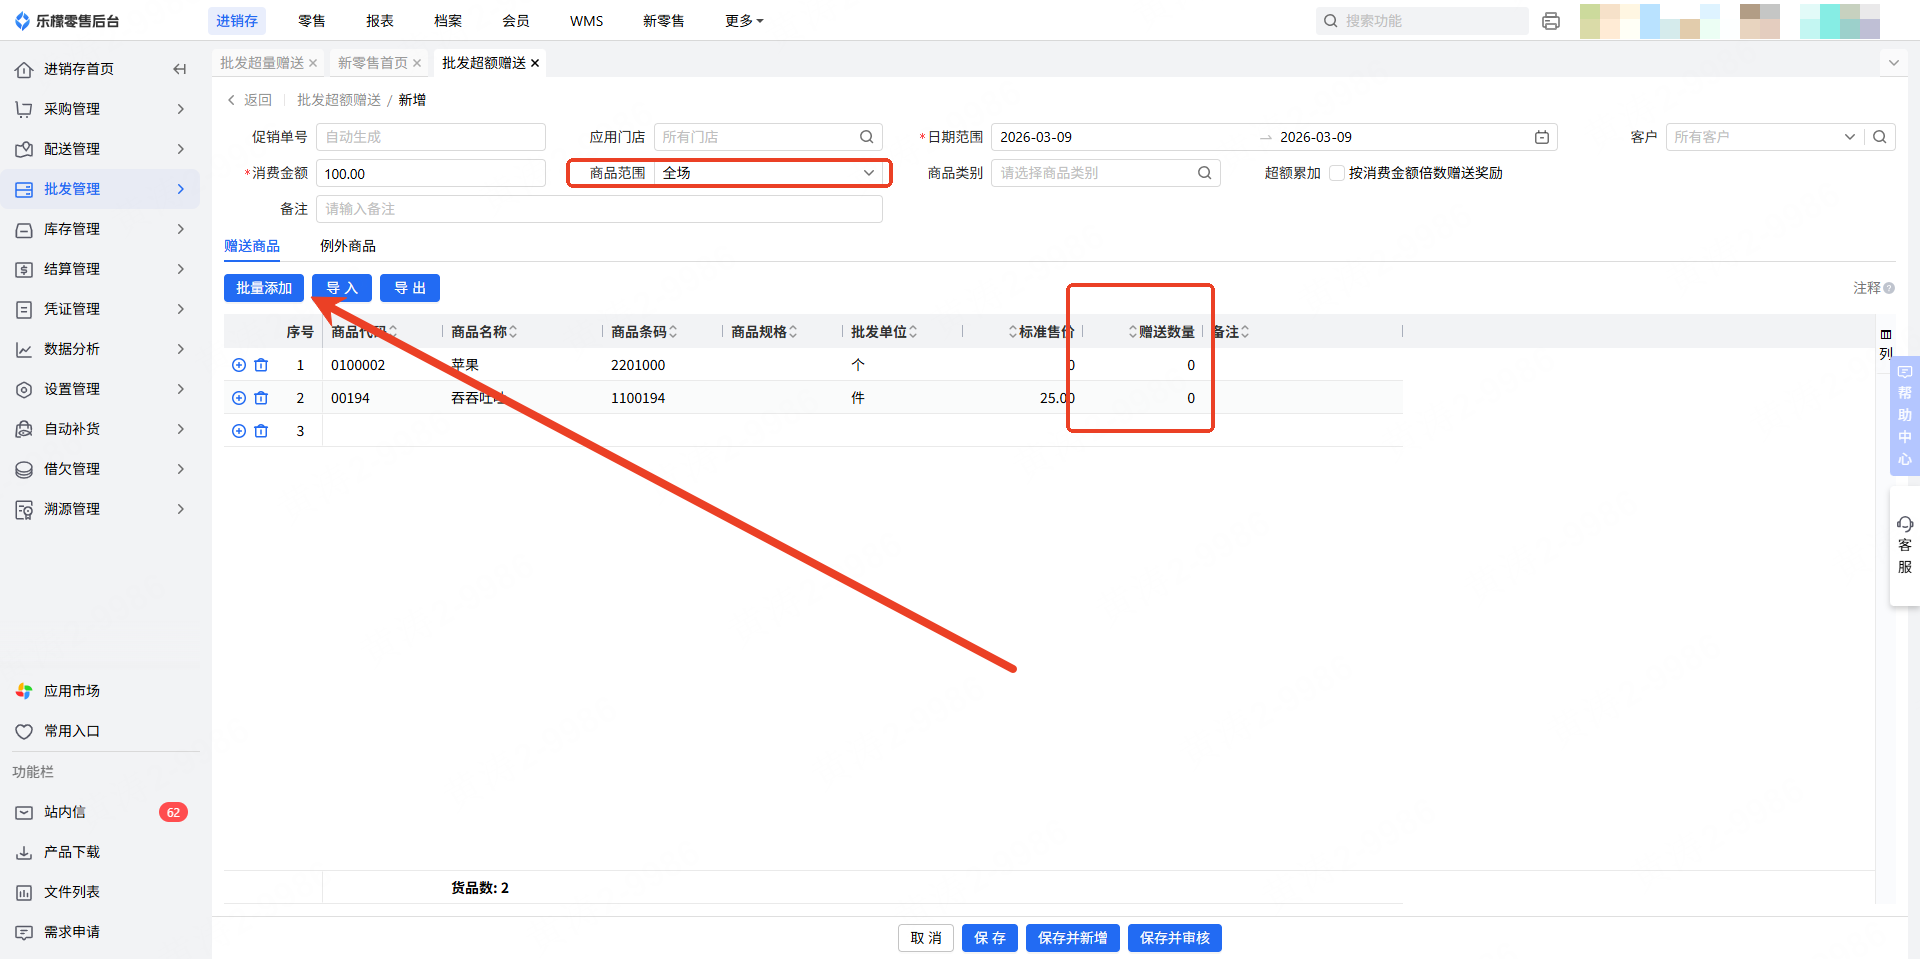
Task: Open the 客户 dropdown
Action: pos(1765,137)
